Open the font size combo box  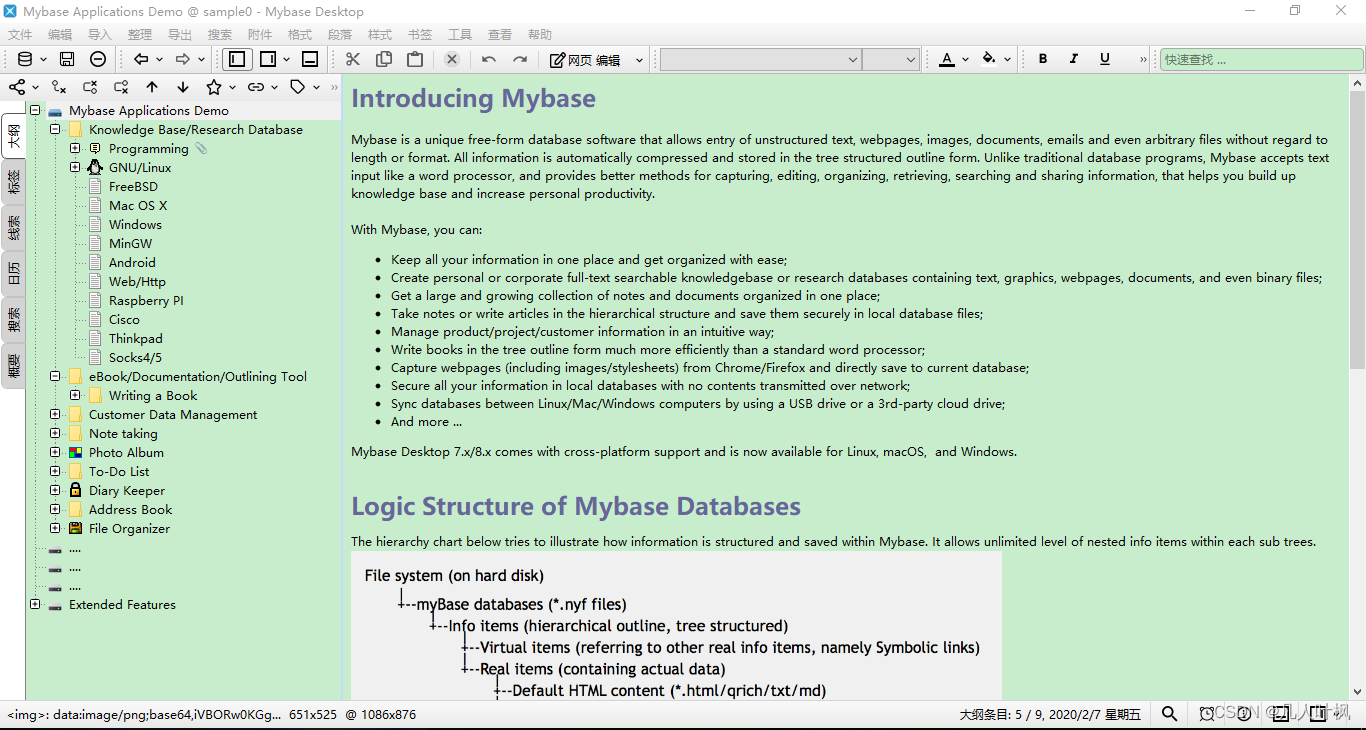tap(891, 59)
